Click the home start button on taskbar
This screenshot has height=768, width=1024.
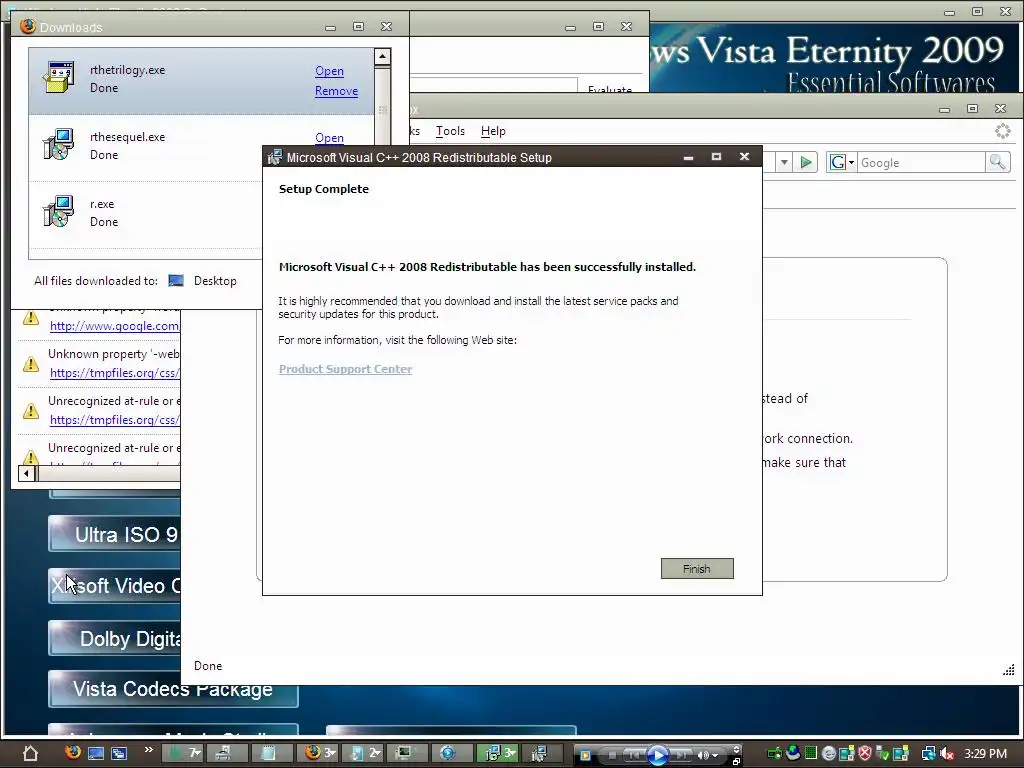click(x=30, y=753)
